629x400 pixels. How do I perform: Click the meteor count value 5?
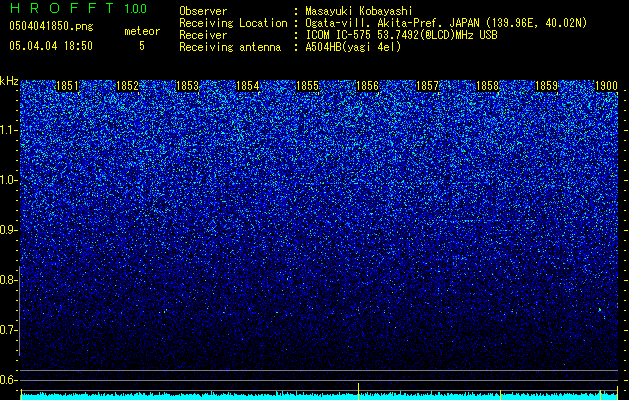(x=142, y=46)
